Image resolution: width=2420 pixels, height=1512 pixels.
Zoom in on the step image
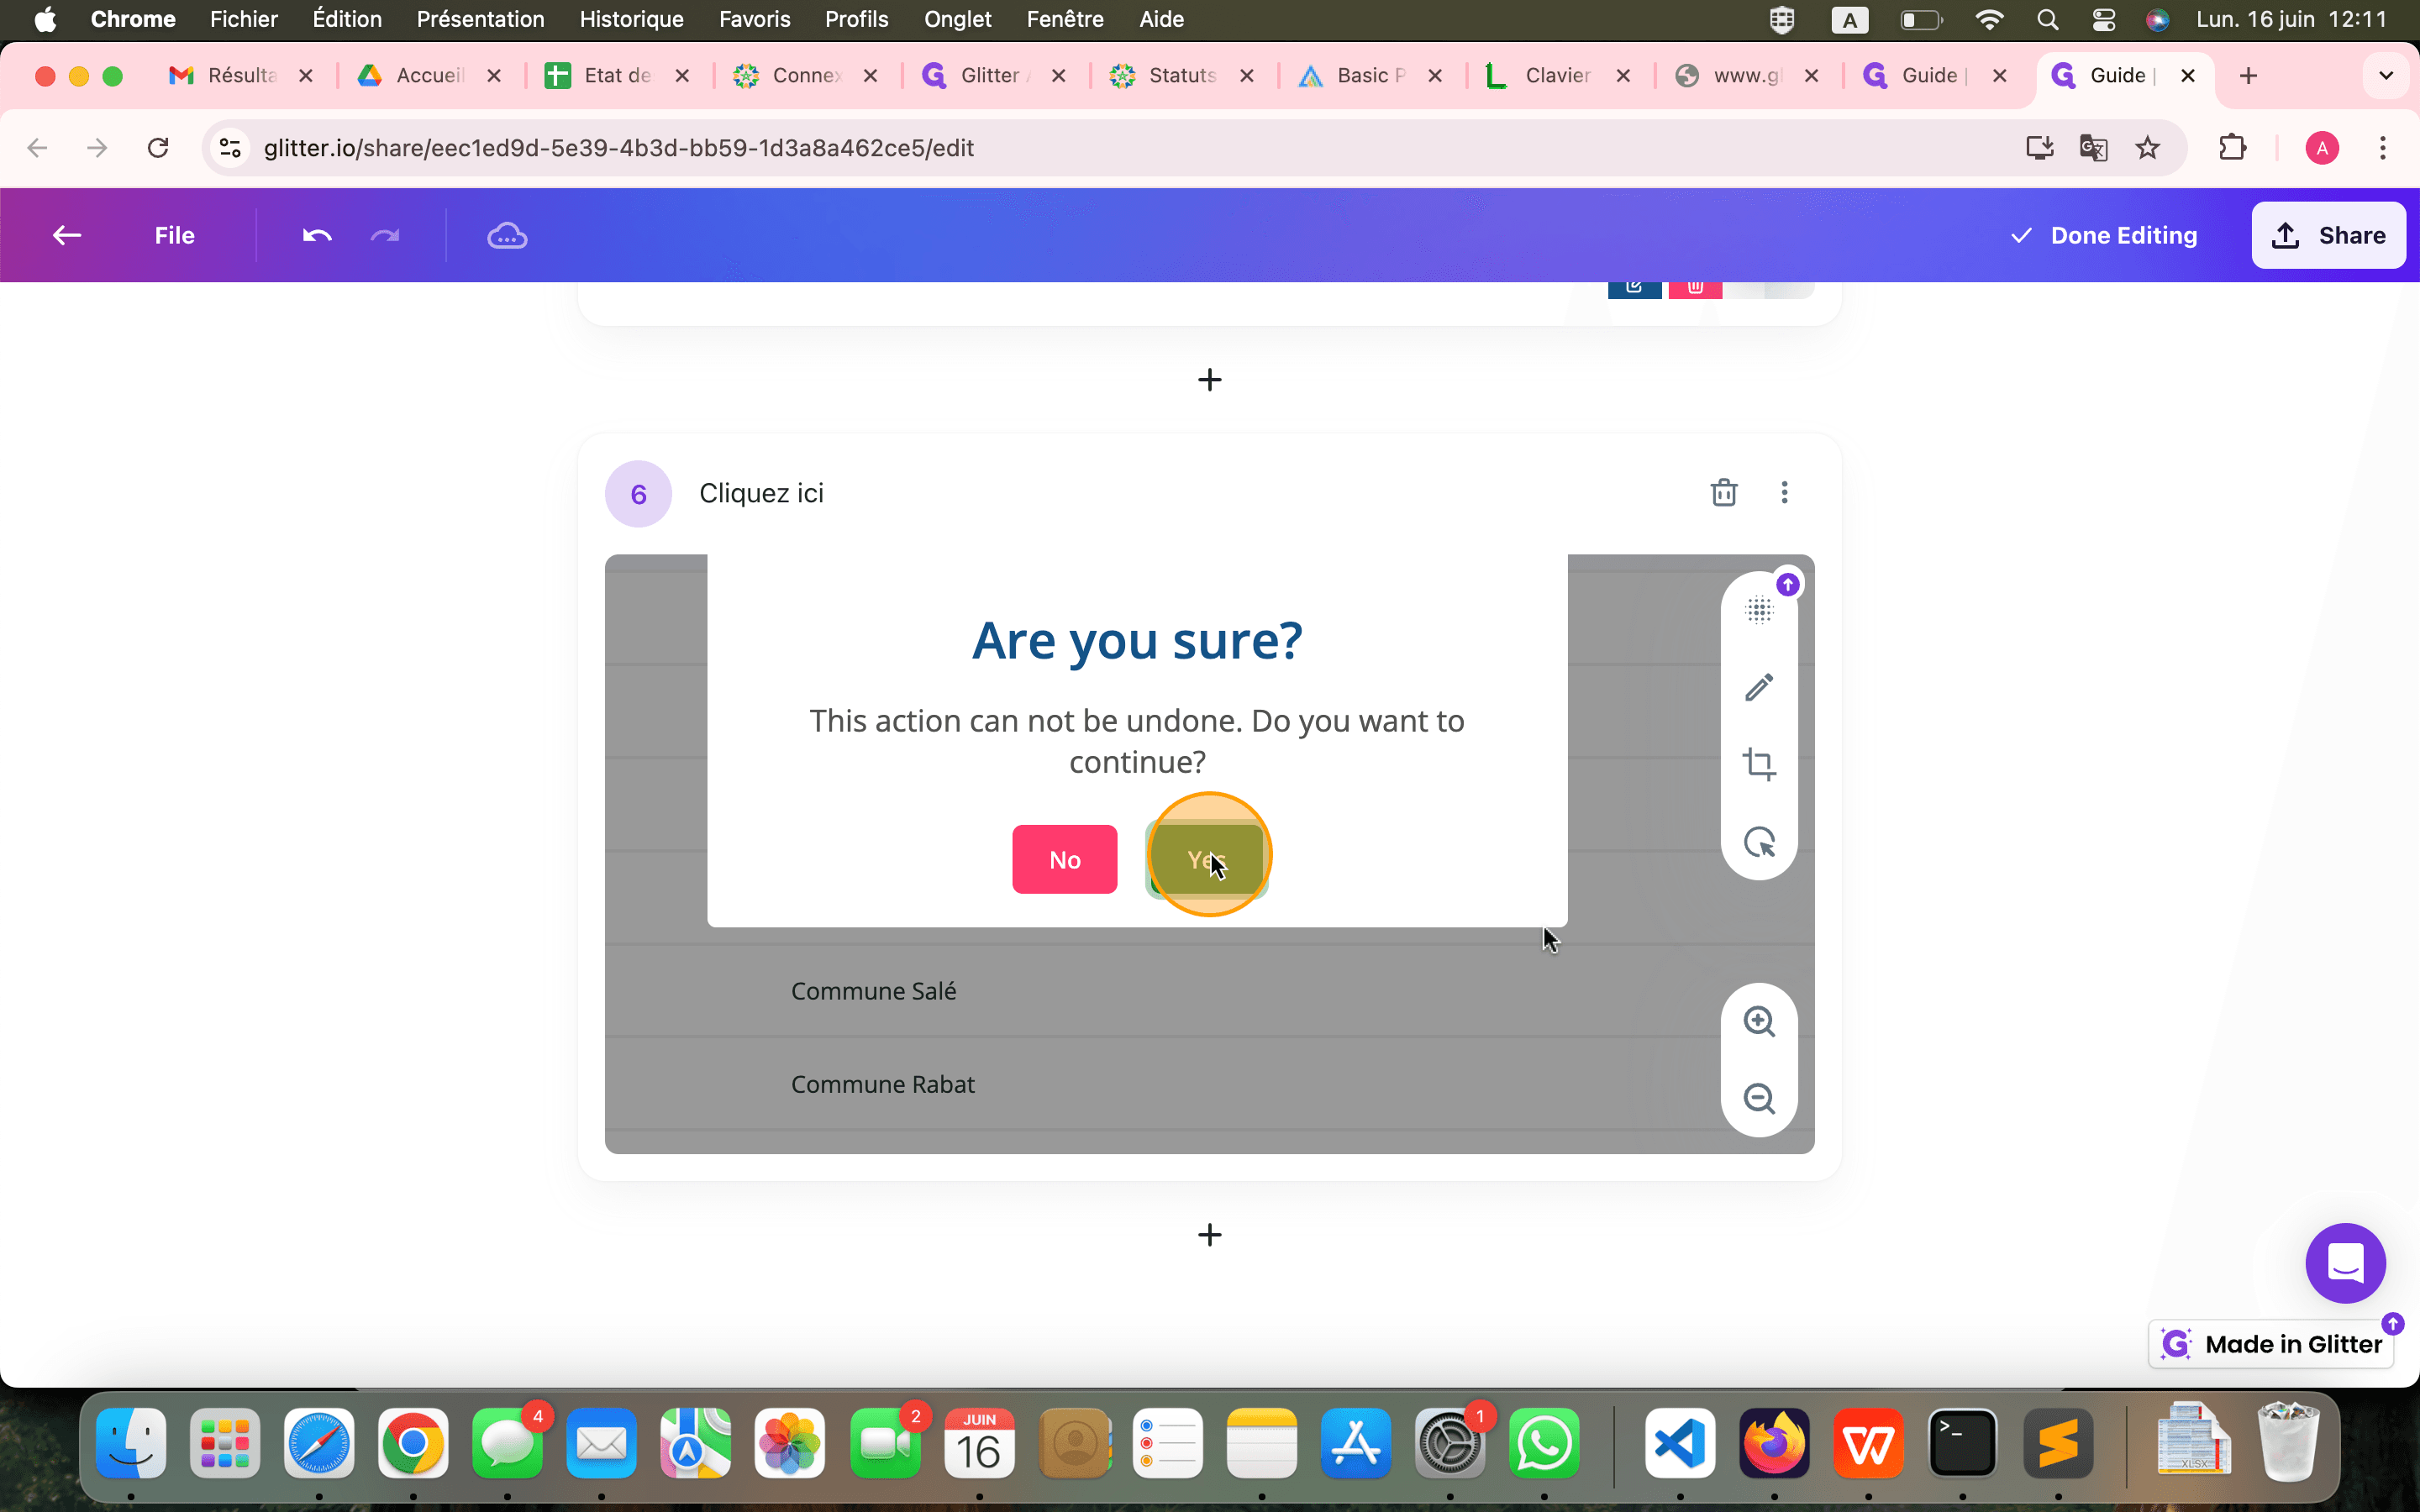click(1759, 1021)
